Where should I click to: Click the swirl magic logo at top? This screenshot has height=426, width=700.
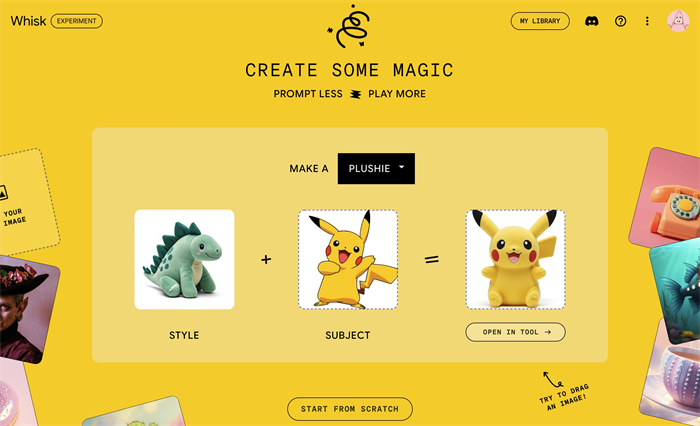pos(350,27)
